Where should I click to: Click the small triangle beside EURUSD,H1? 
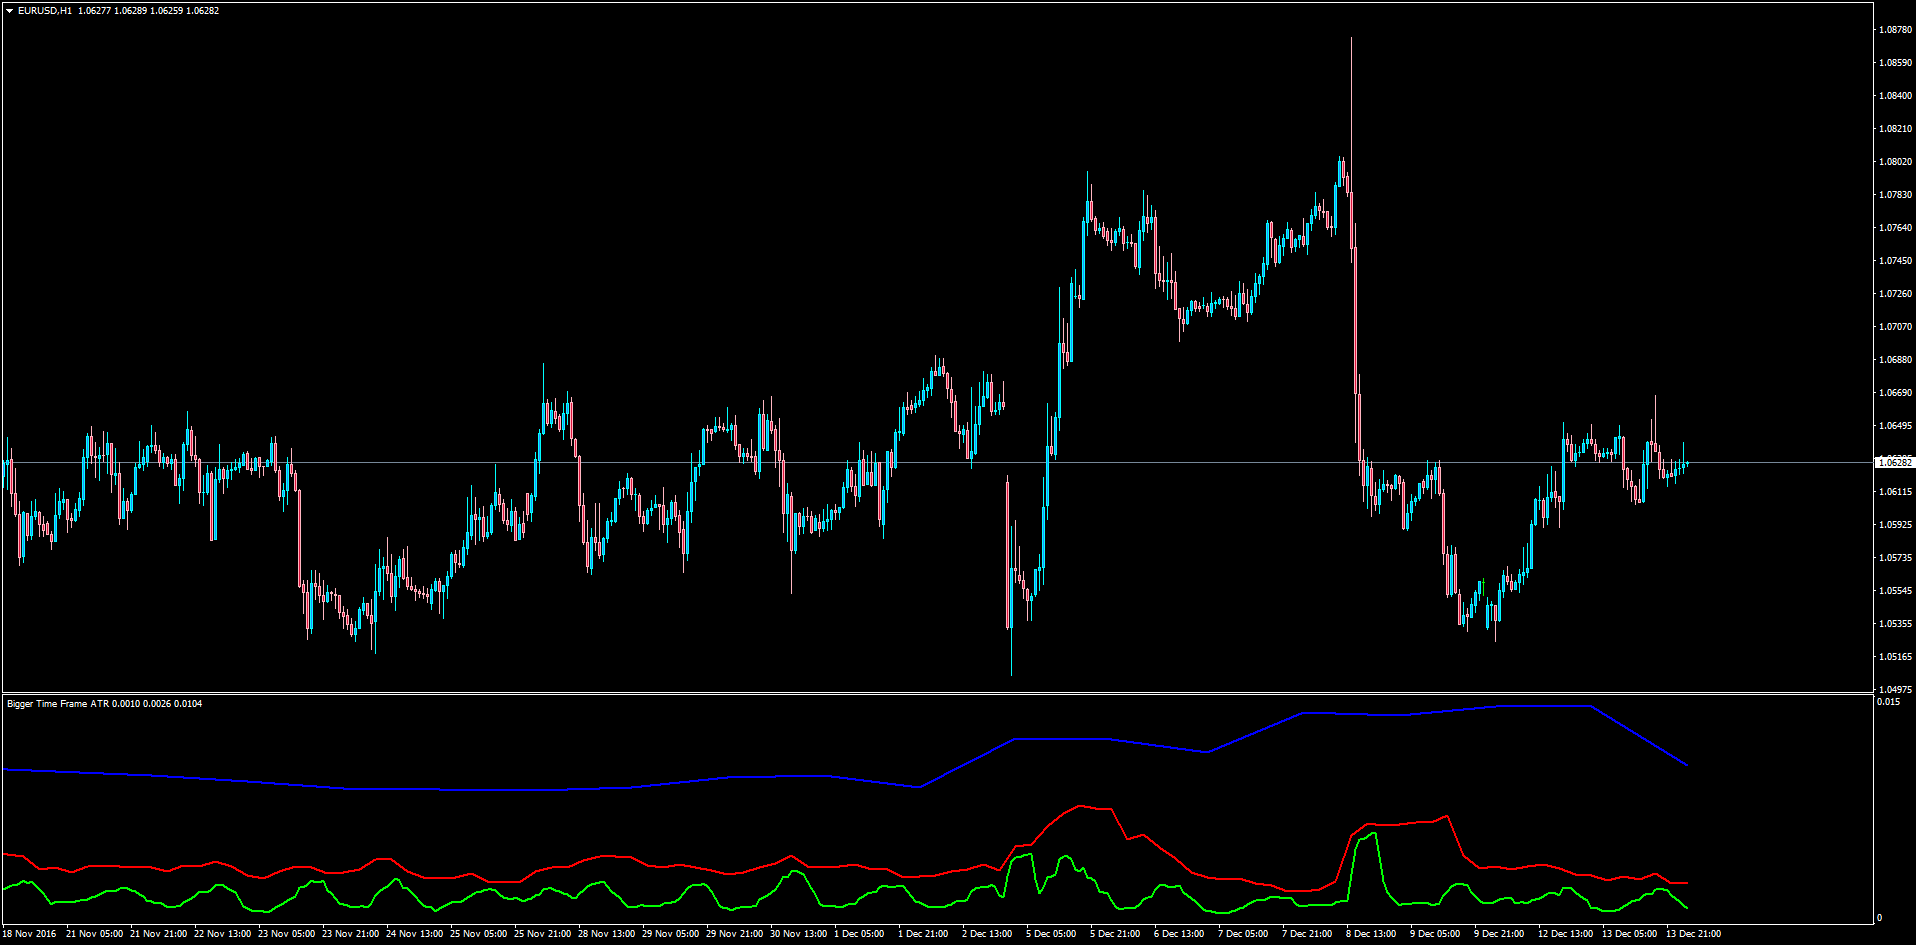click(x=9, y=11)
